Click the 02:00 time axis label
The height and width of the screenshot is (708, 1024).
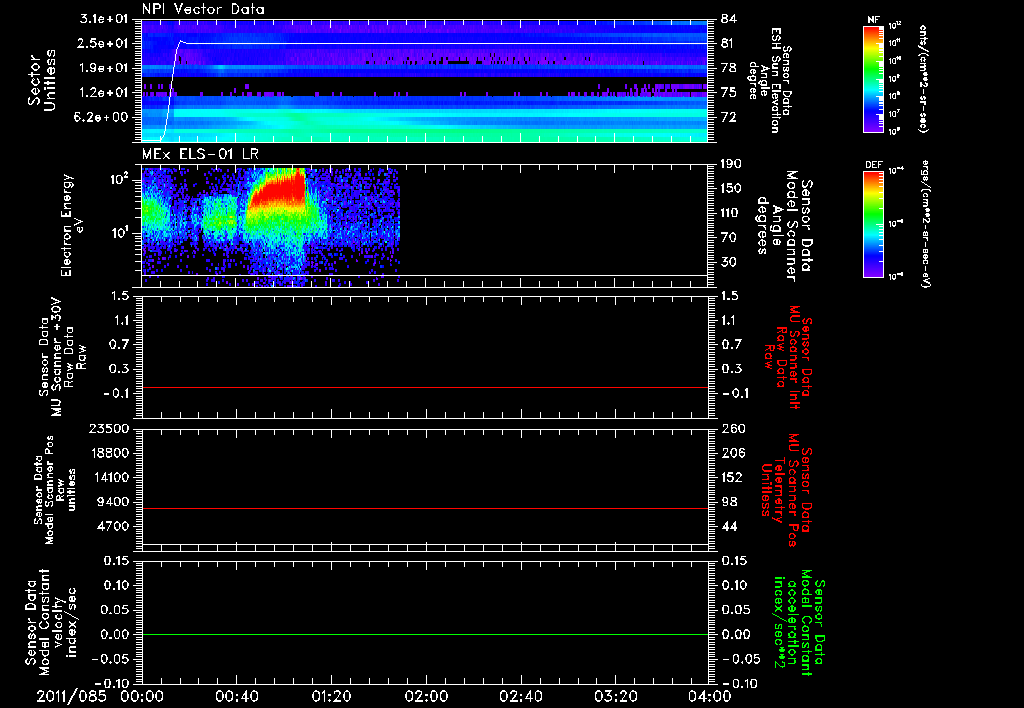click(426, 696)
